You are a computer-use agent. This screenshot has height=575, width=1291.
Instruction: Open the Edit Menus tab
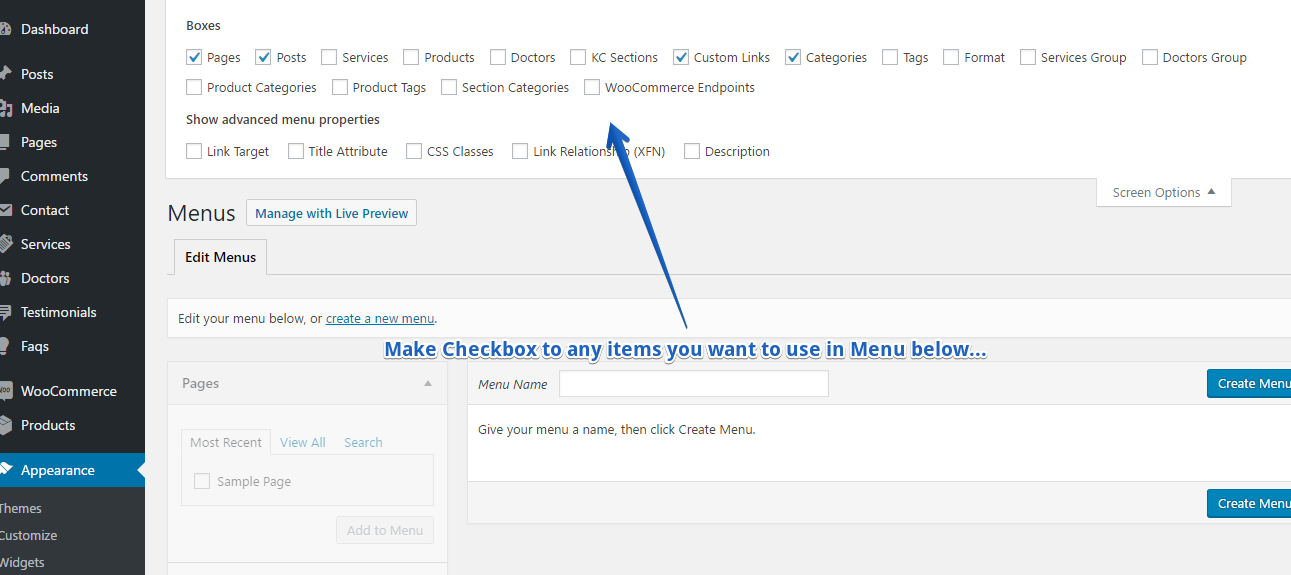(x=220, y=257)
